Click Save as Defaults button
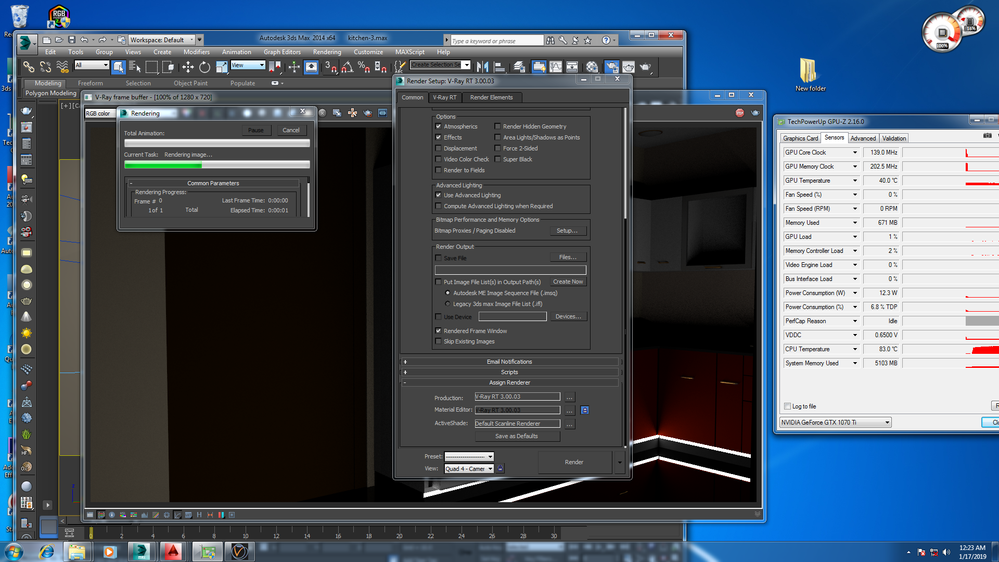 coord(517,436)
